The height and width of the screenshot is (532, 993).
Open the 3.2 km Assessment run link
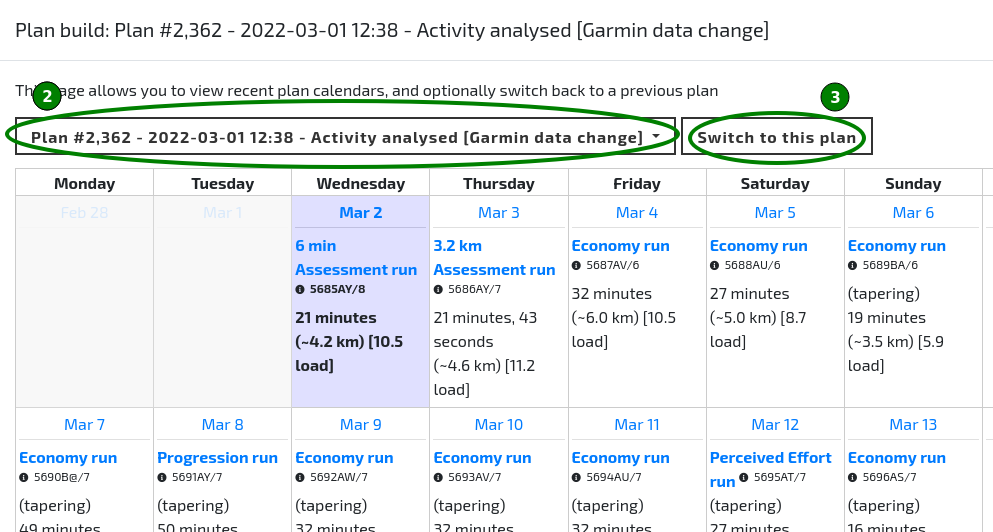point(493,257)
